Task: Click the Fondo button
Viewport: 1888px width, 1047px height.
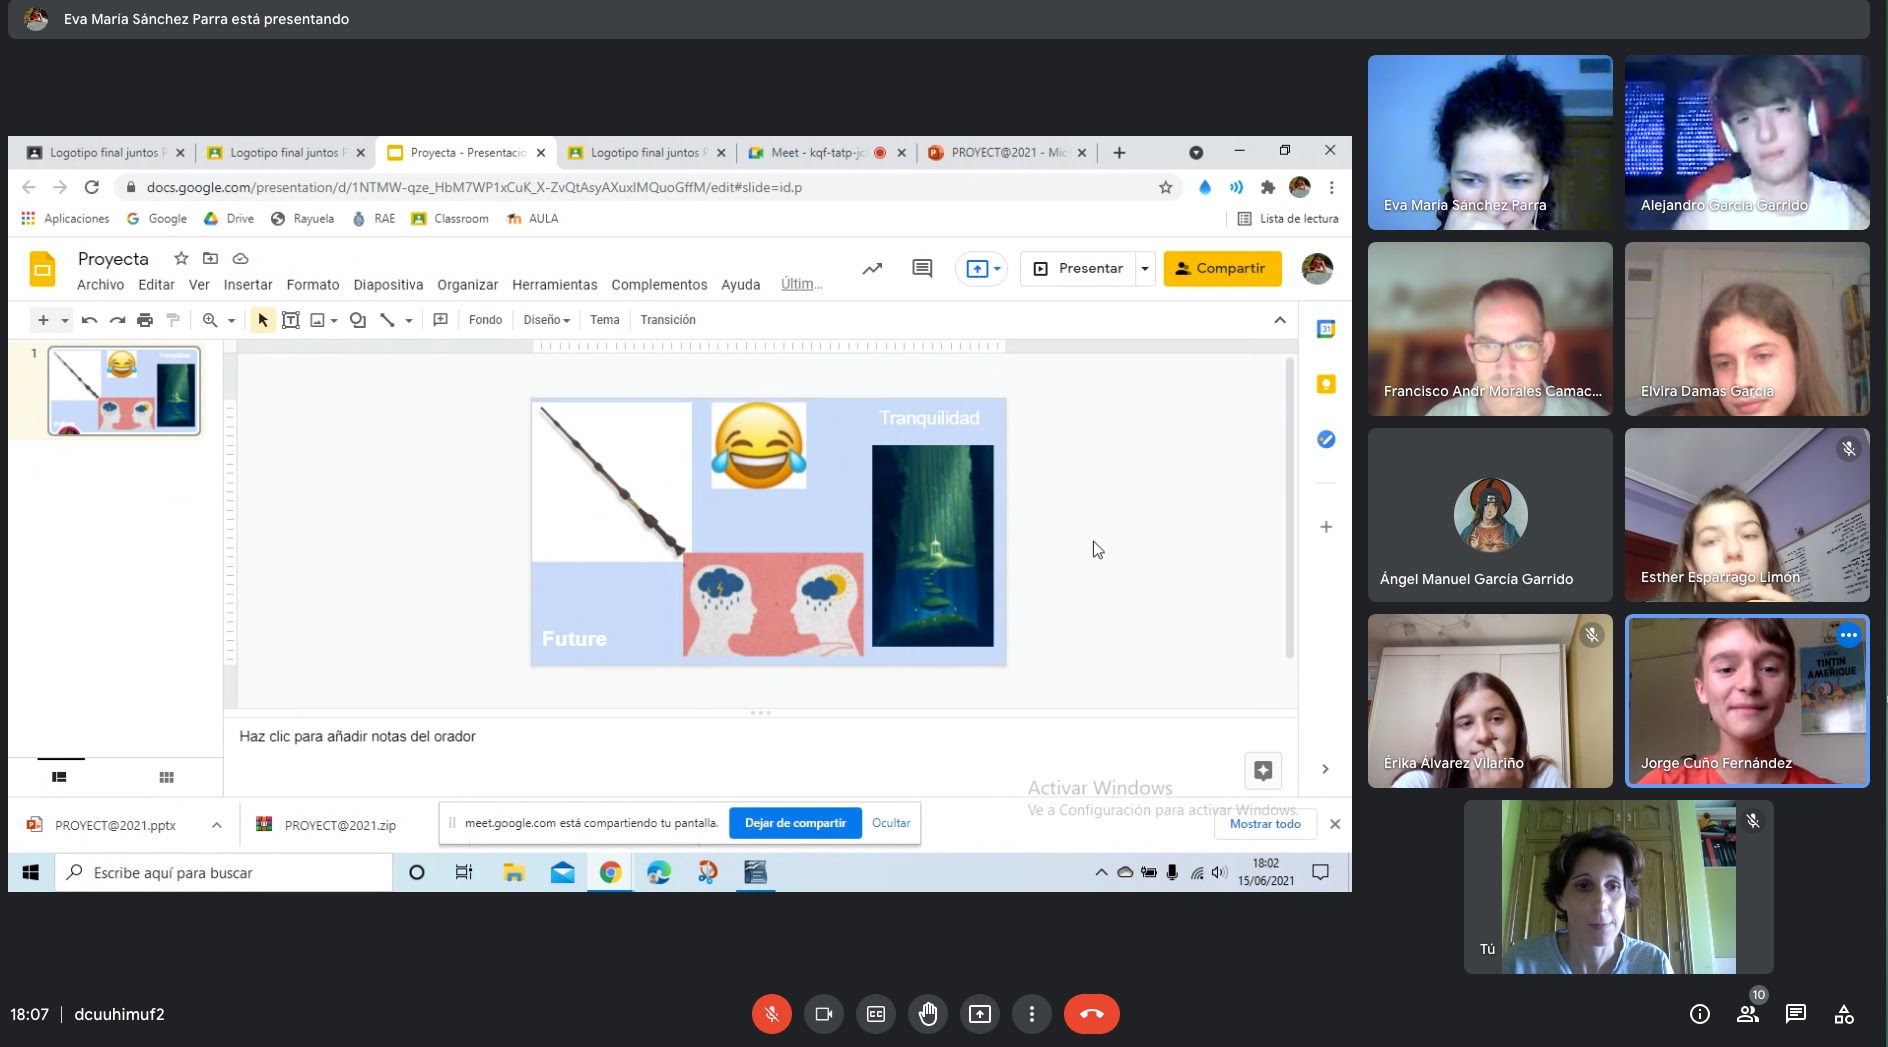Action: click(485, 320)
